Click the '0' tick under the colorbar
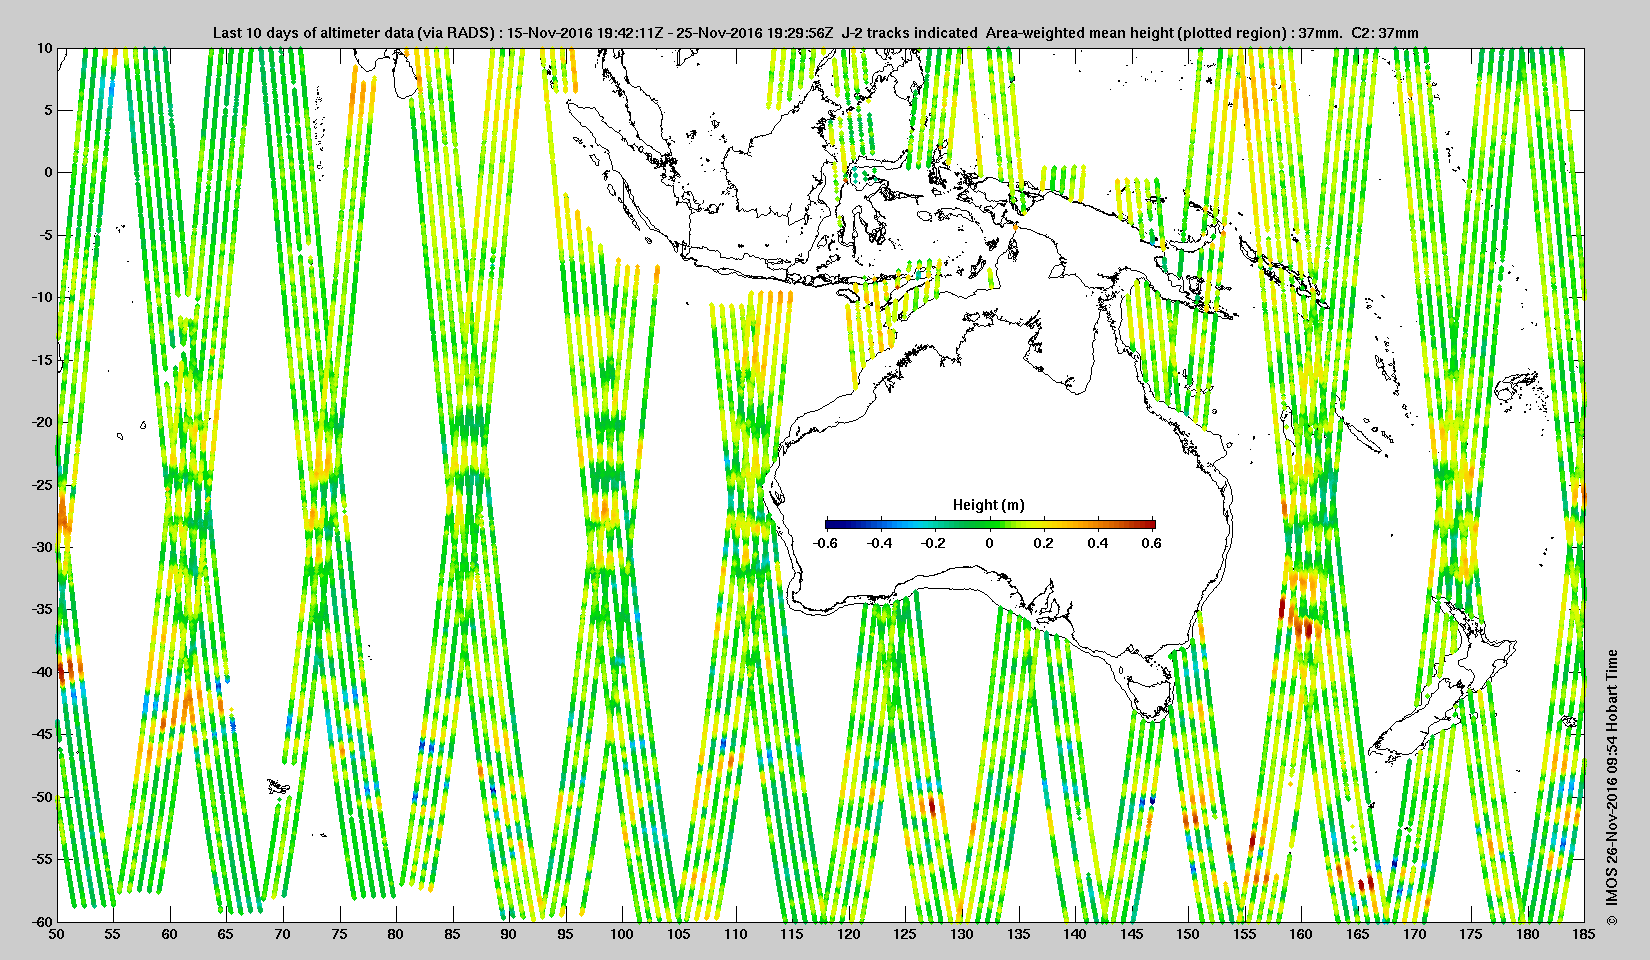Image resolution: width=1650 pixels, height=960 pixels. pyautogui.click(x=990, y=543)
